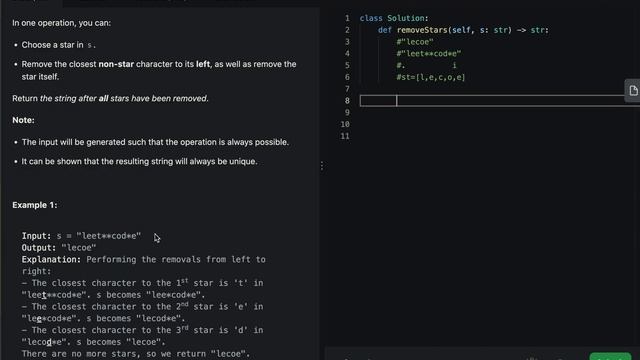Click the 'def removeStars' code line
Screen dimensions: 640x360
pyautogui.click(x=463, y=30)
